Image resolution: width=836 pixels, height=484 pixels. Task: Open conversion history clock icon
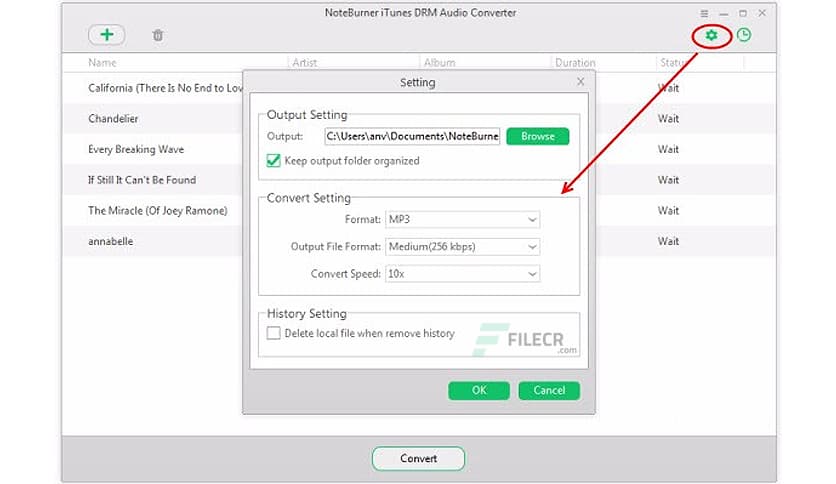[x=744, y=35]
